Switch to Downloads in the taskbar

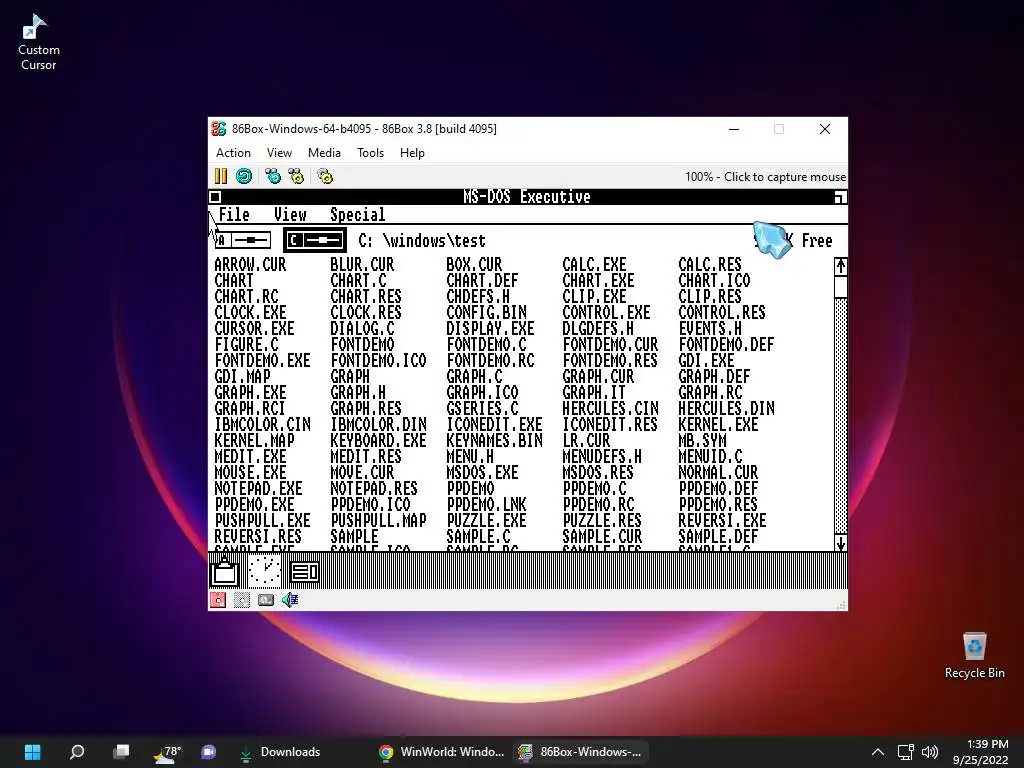280,752
